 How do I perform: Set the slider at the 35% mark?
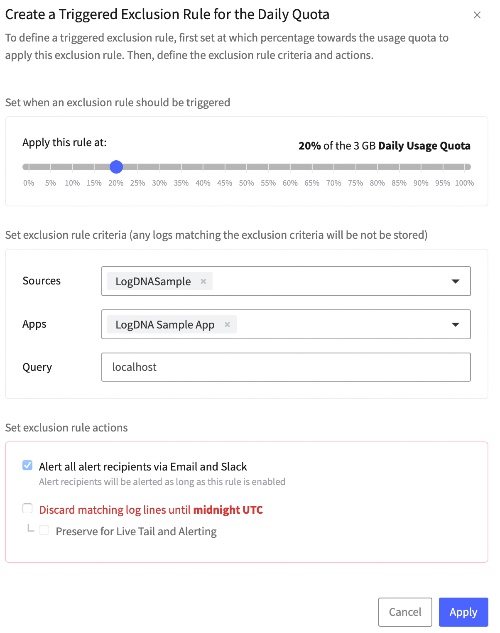(181, 167)
